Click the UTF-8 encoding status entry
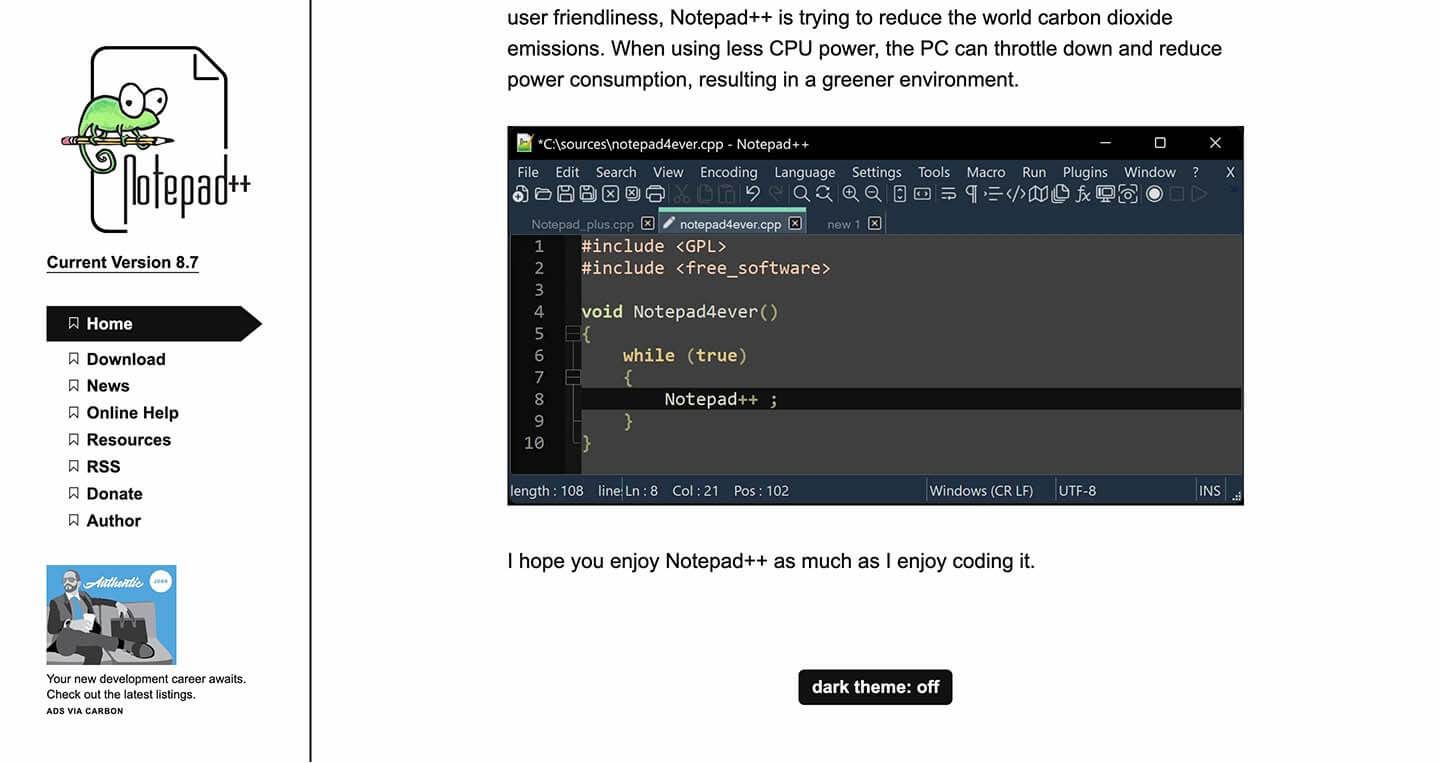Screen dimensions: 1440x763 (x=1077, y=491)
